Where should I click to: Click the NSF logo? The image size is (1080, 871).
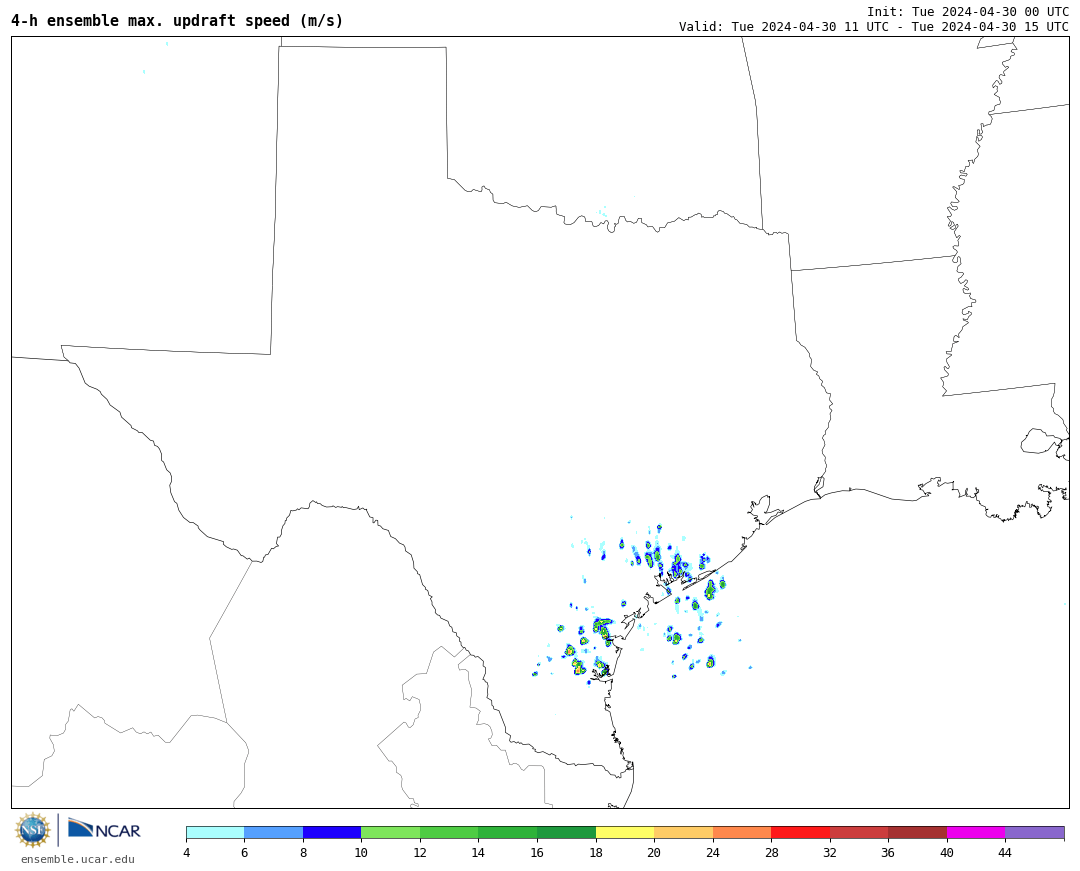pyautogui.click(x=33, y=830)
